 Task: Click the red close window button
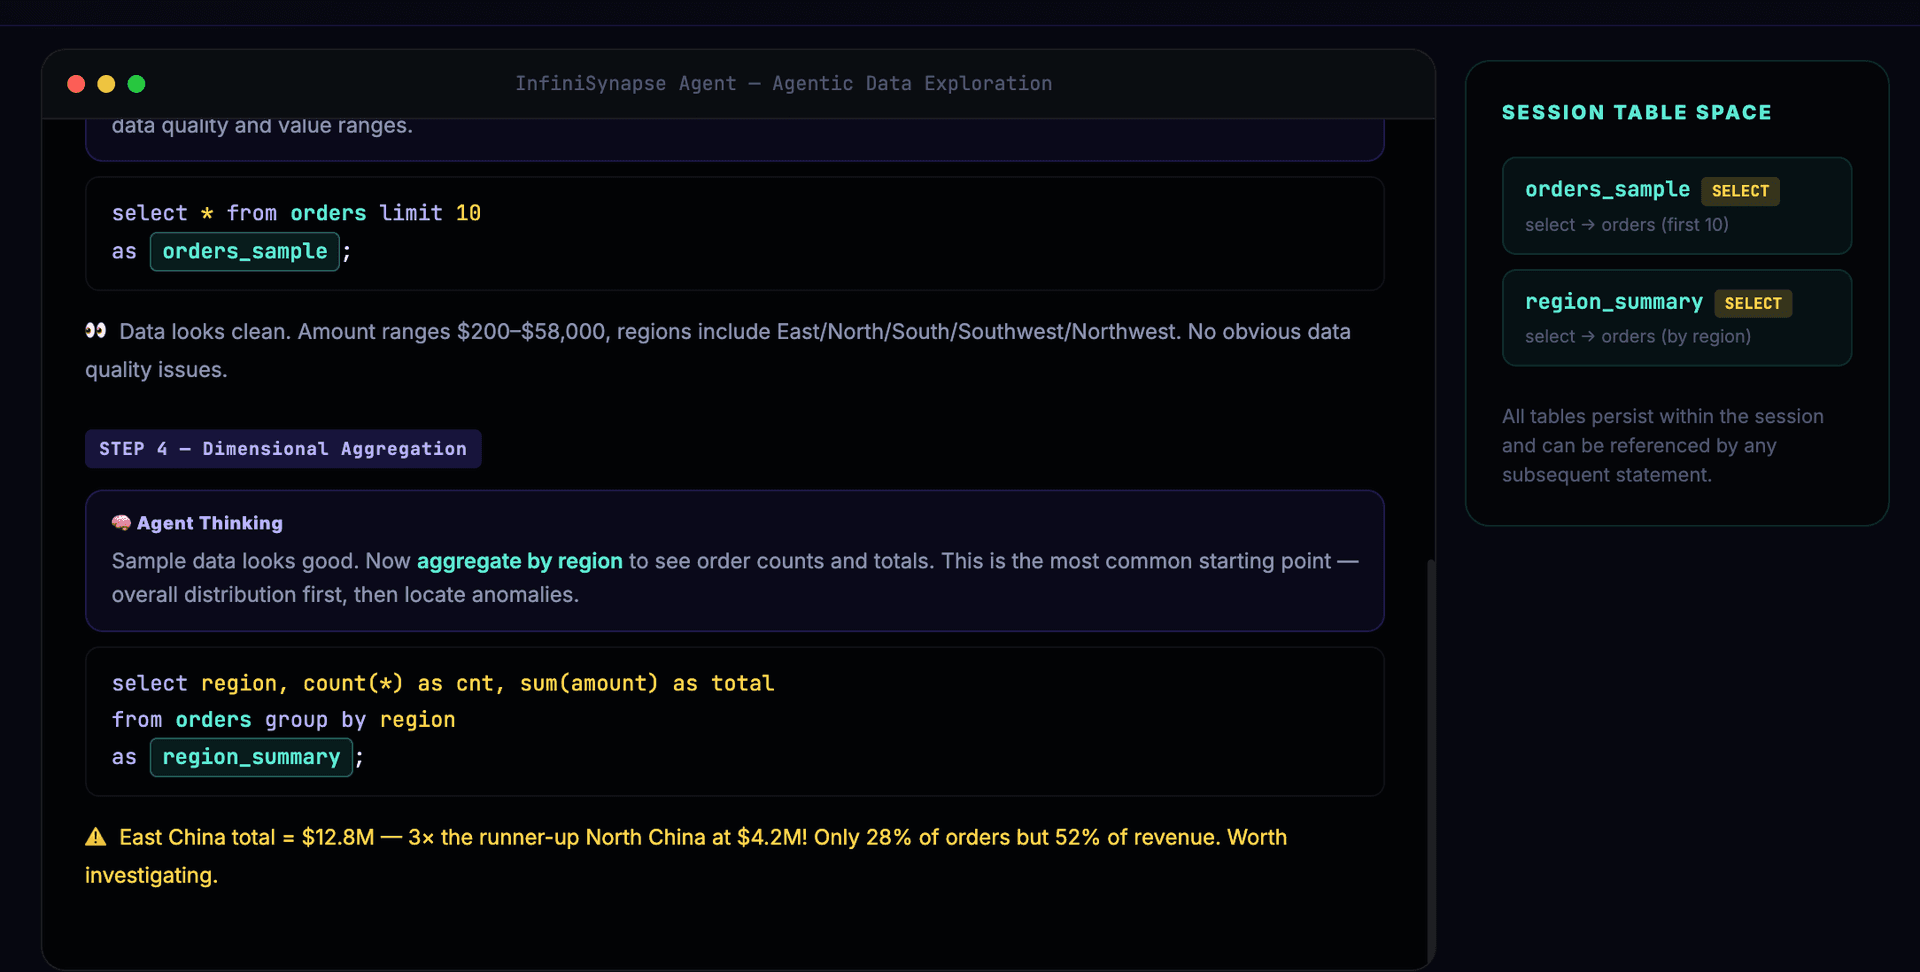(x=76, y=84)
